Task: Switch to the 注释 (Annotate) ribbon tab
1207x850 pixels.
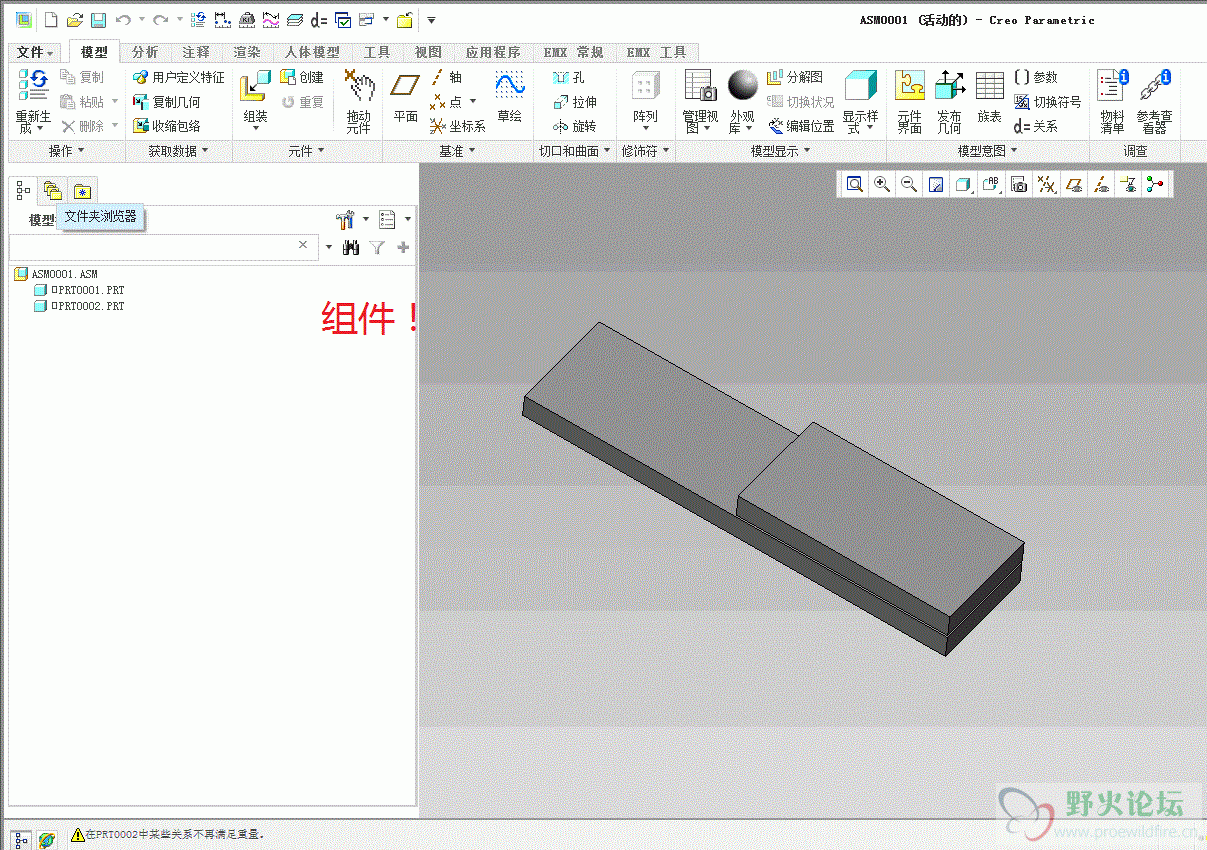Action: [196, 52]
